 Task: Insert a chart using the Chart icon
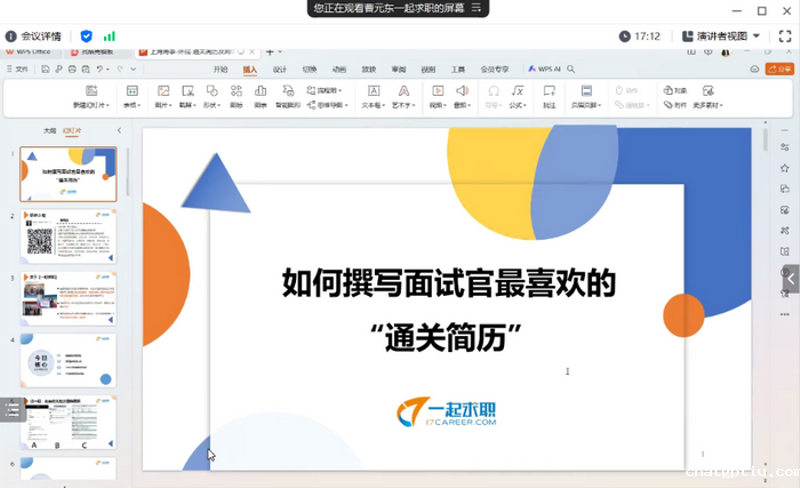(260, 91)
